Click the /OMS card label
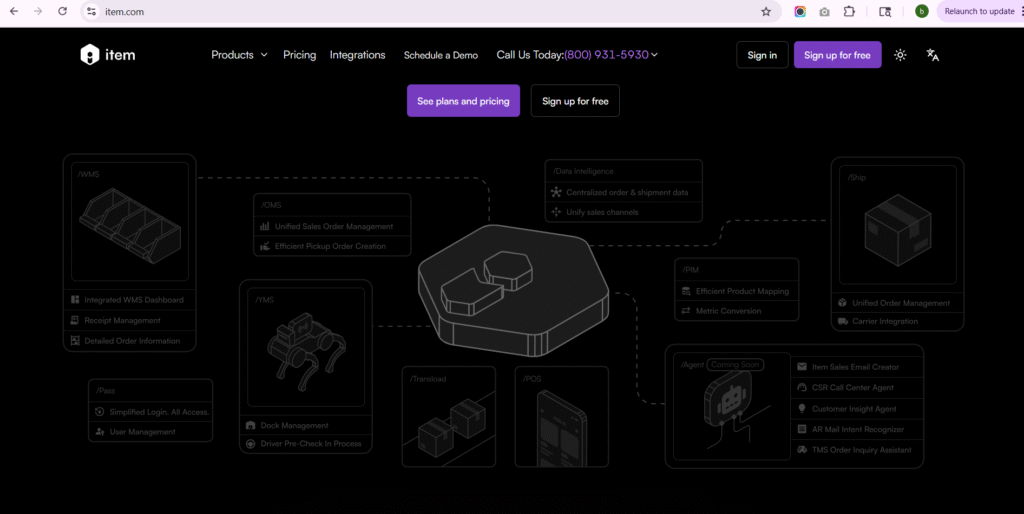1024x514 pixels. (271, 205)
